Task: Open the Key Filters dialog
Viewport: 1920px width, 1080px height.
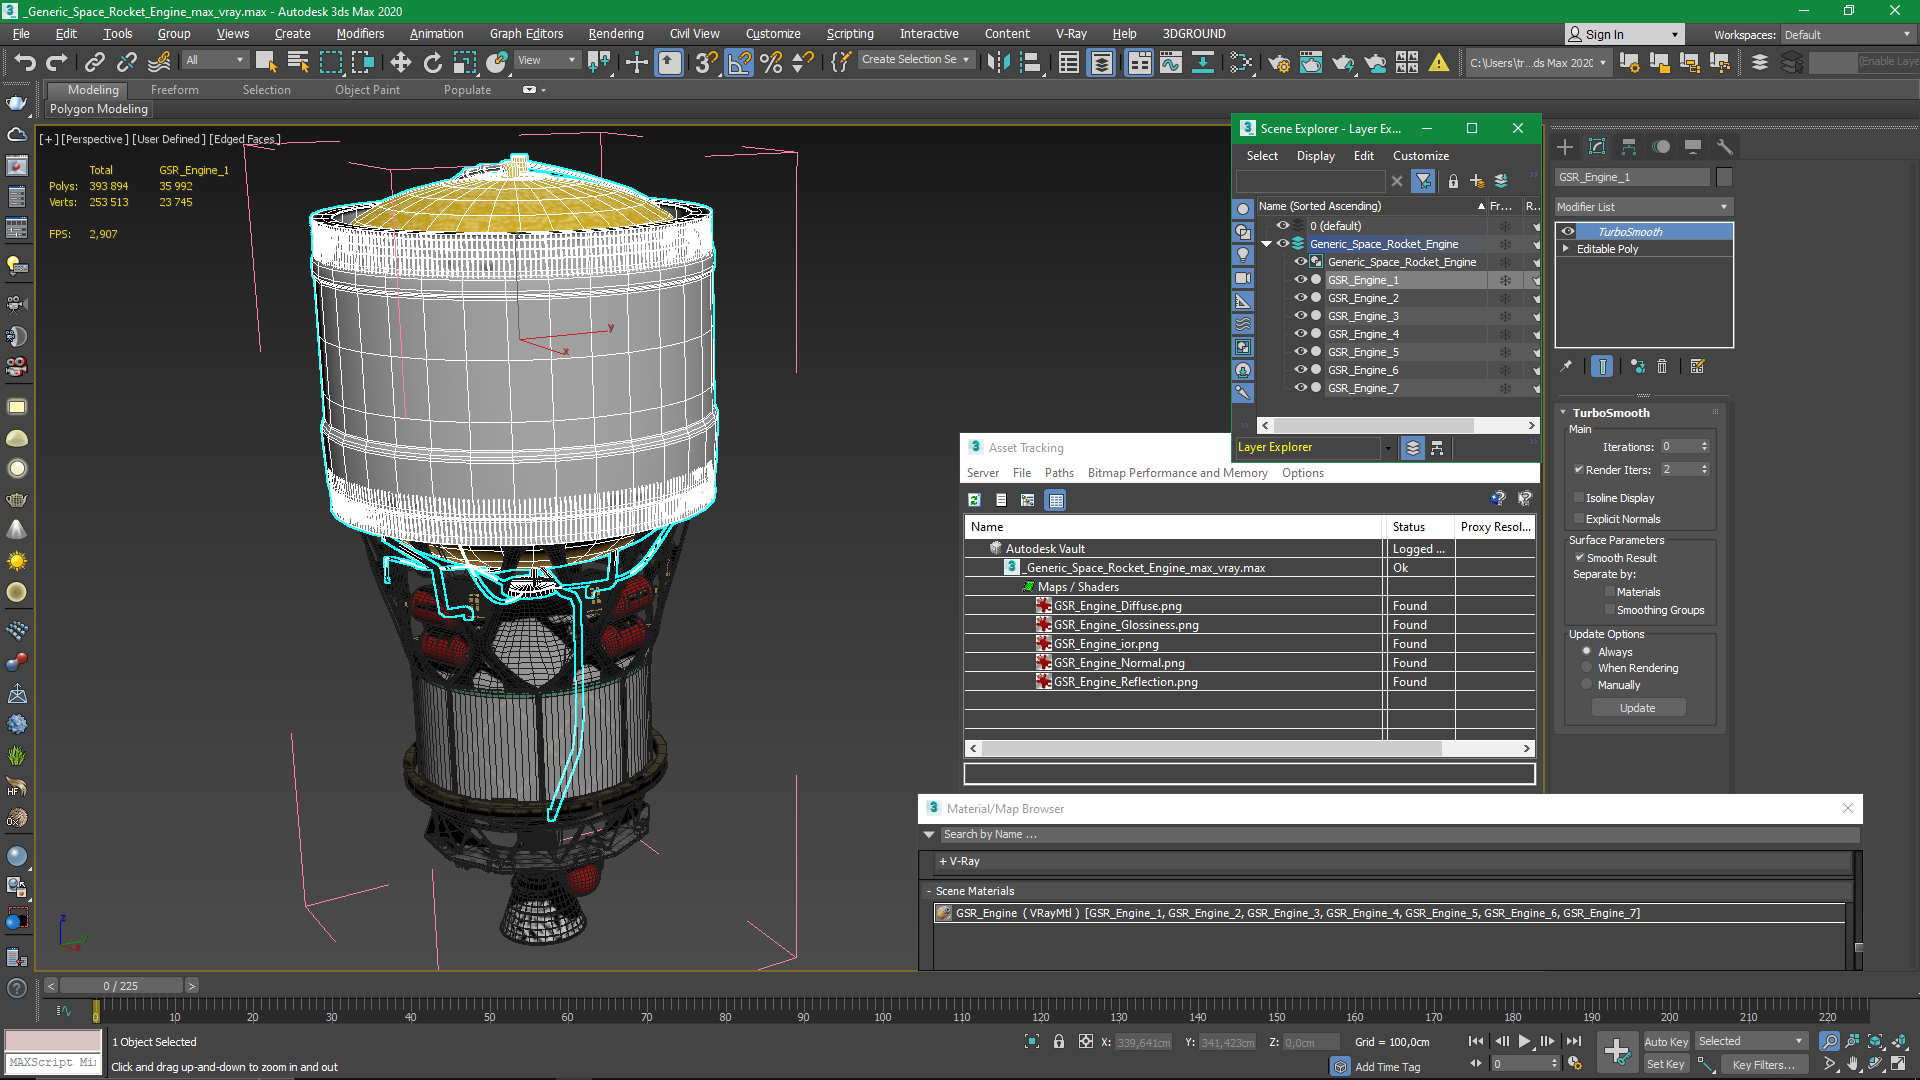Action: click(1764, 1064)
